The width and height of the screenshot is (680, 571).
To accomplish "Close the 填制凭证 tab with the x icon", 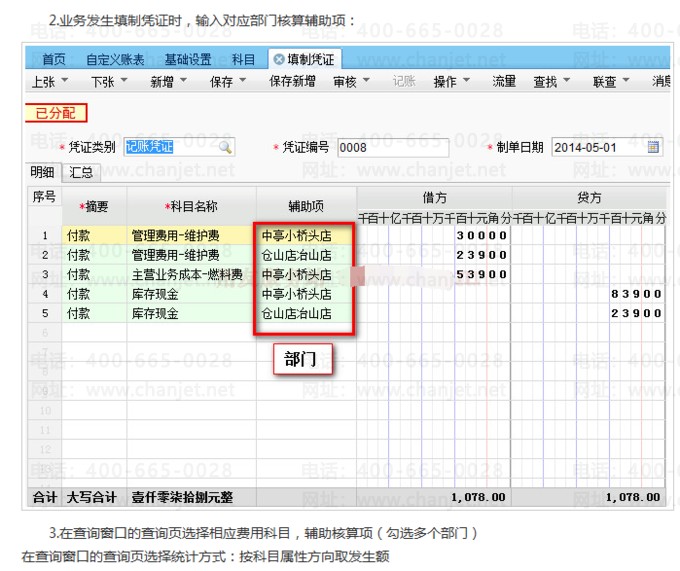I will tap(280, 59).
